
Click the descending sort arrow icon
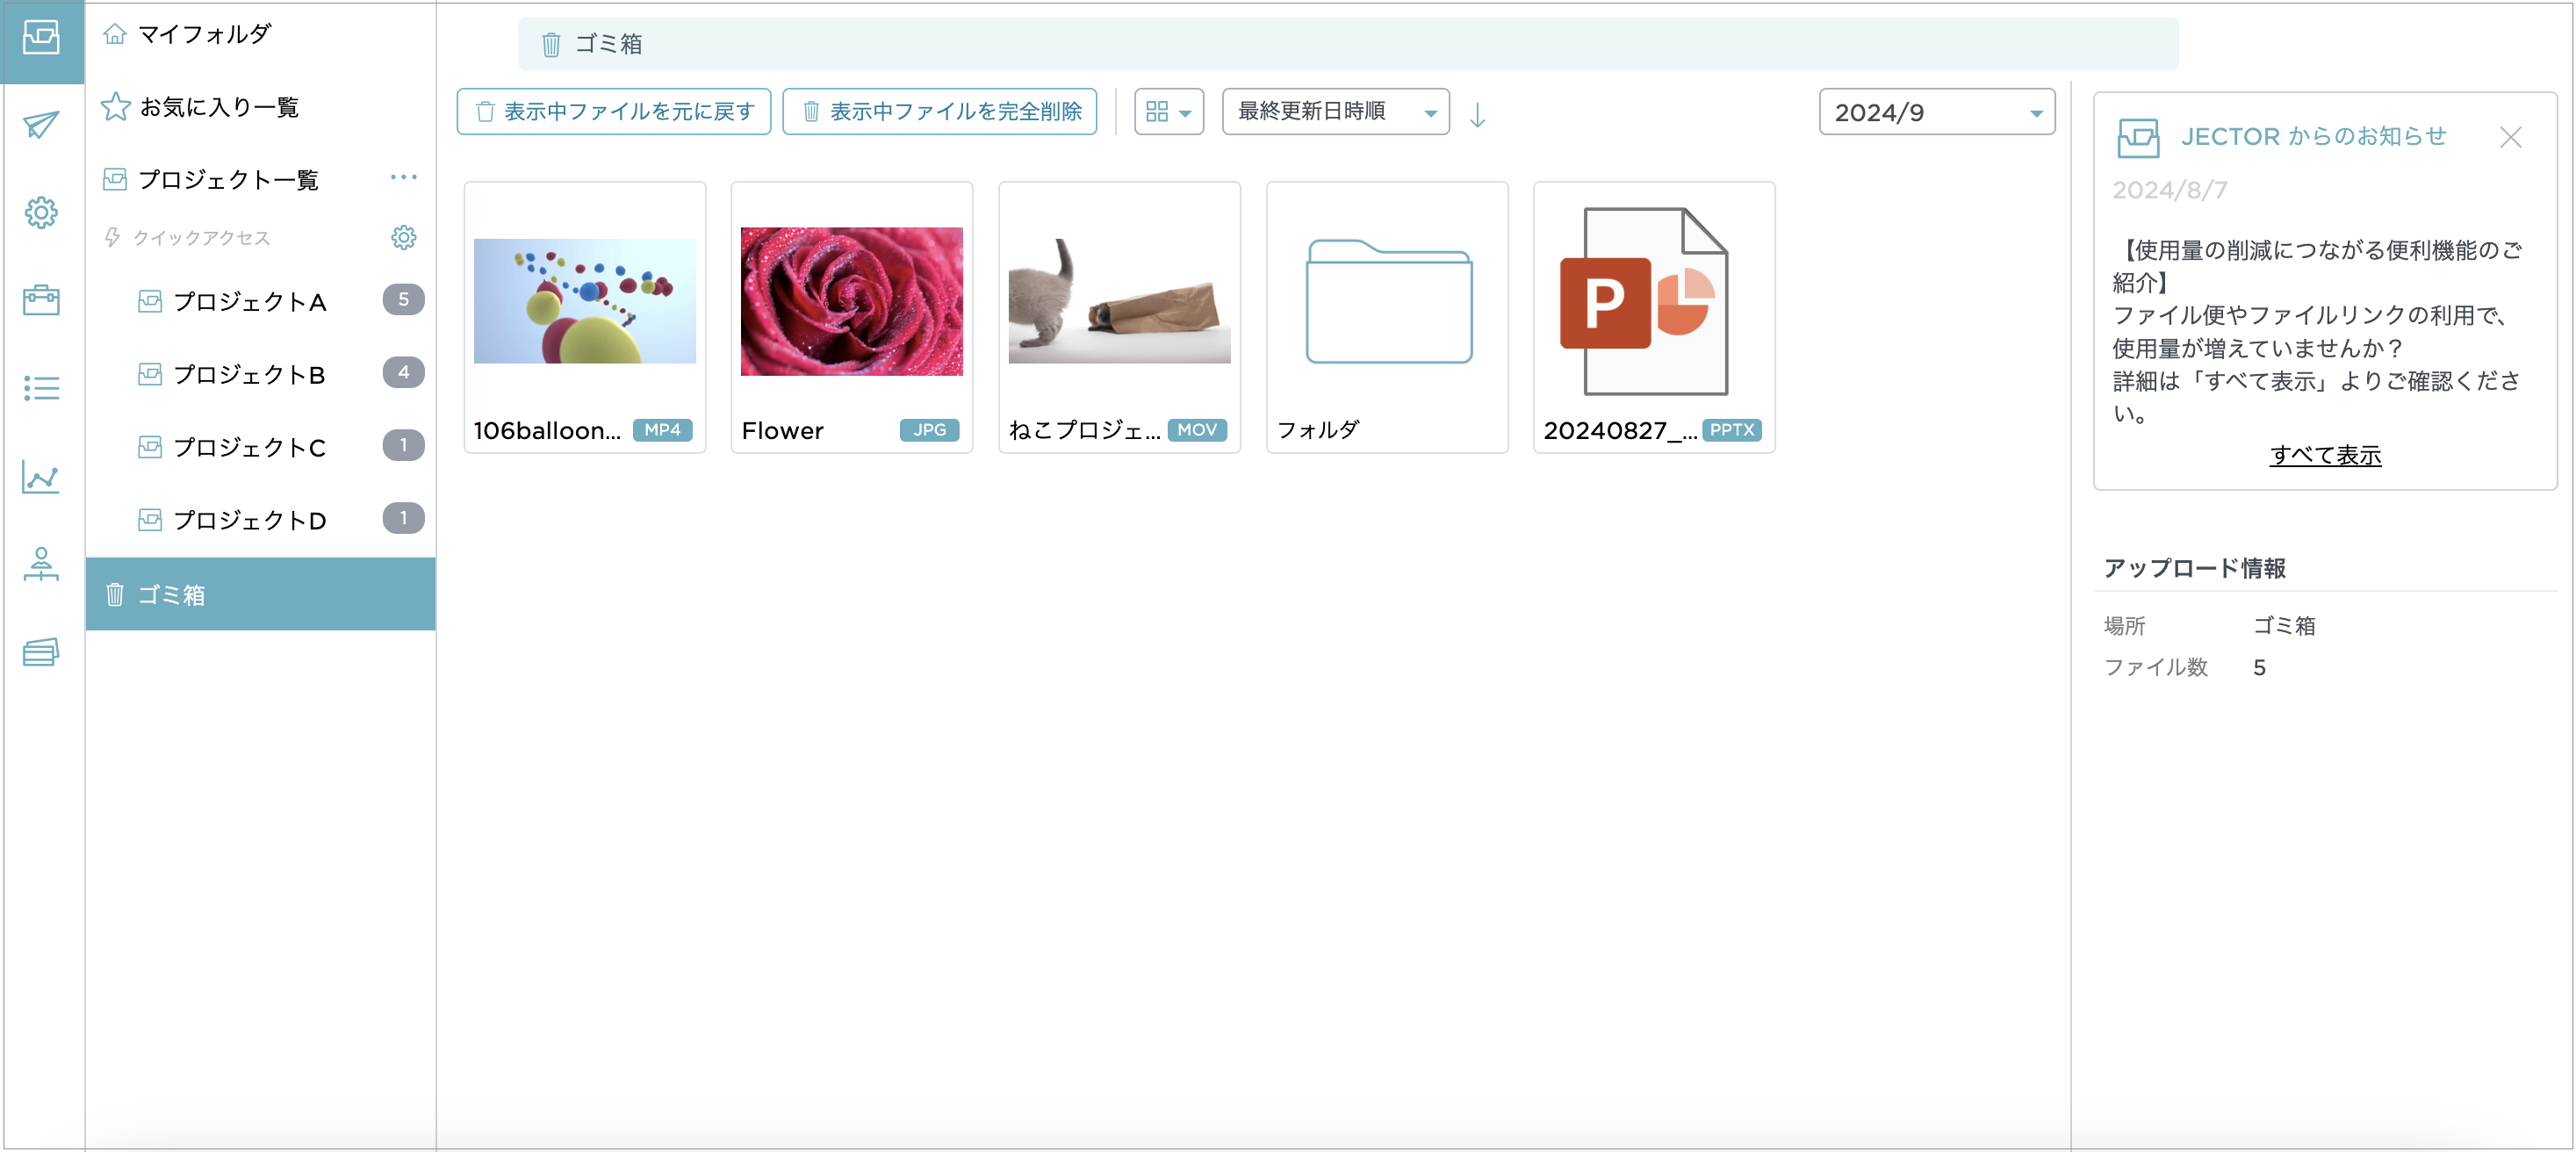point(1477,114)
